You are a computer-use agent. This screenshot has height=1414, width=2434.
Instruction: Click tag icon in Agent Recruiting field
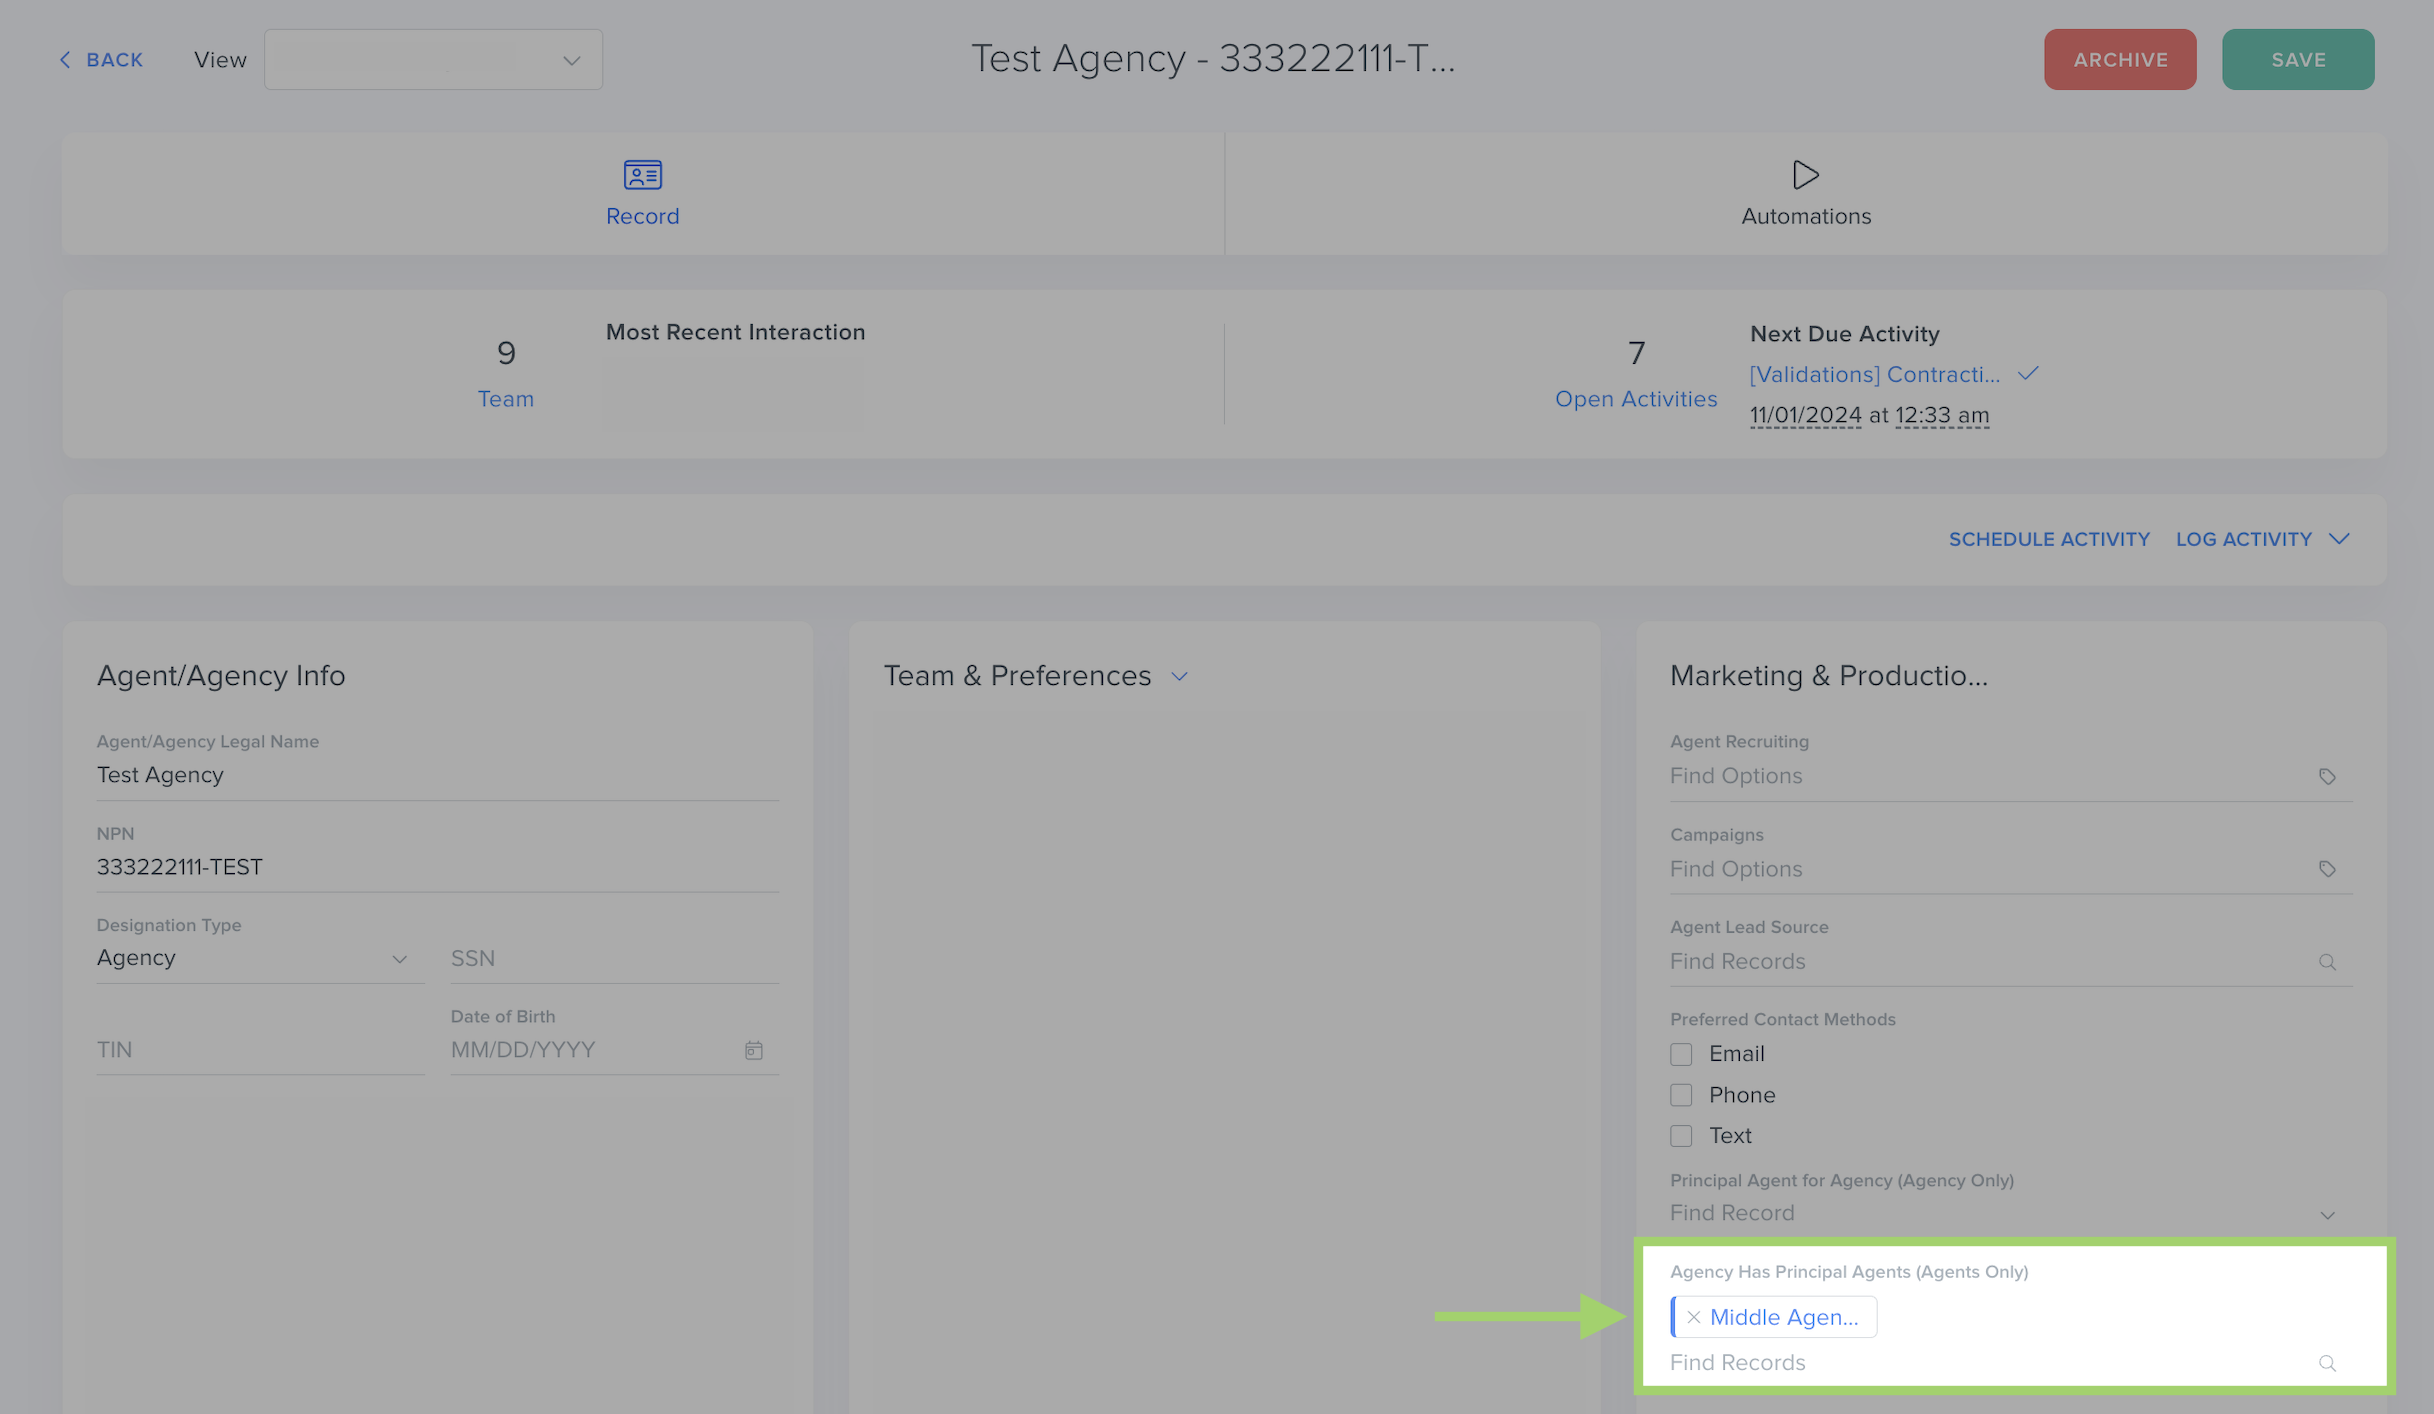click(2327, 777)
